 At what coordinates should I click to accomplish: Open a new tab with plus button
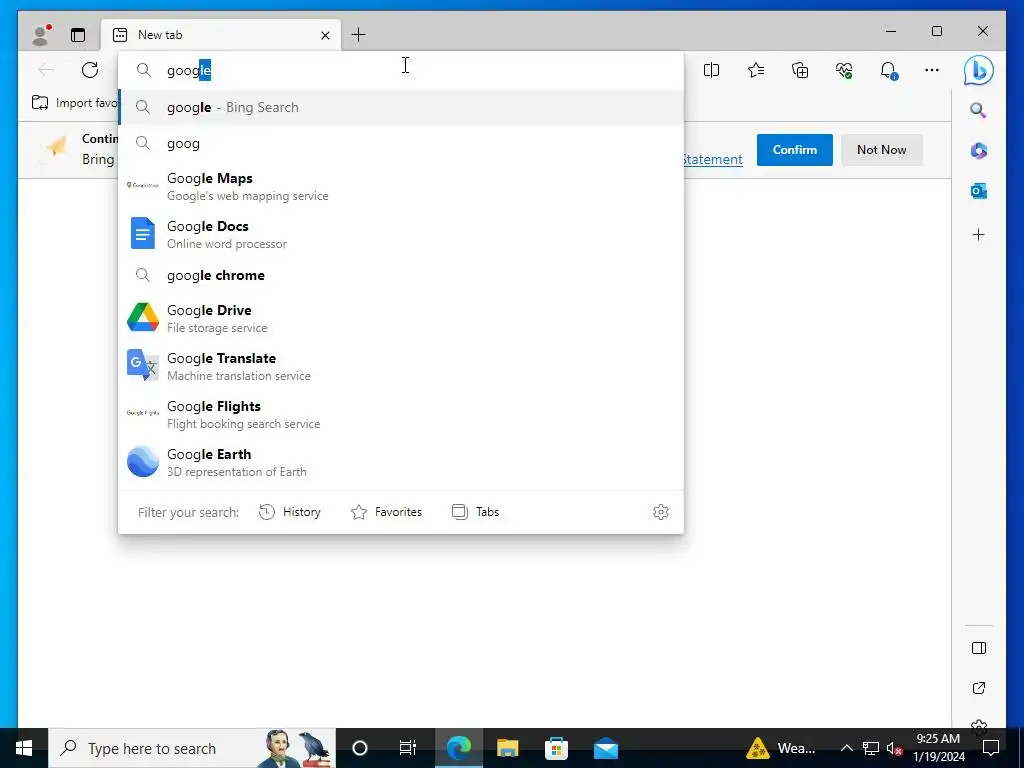pos(359,35)
